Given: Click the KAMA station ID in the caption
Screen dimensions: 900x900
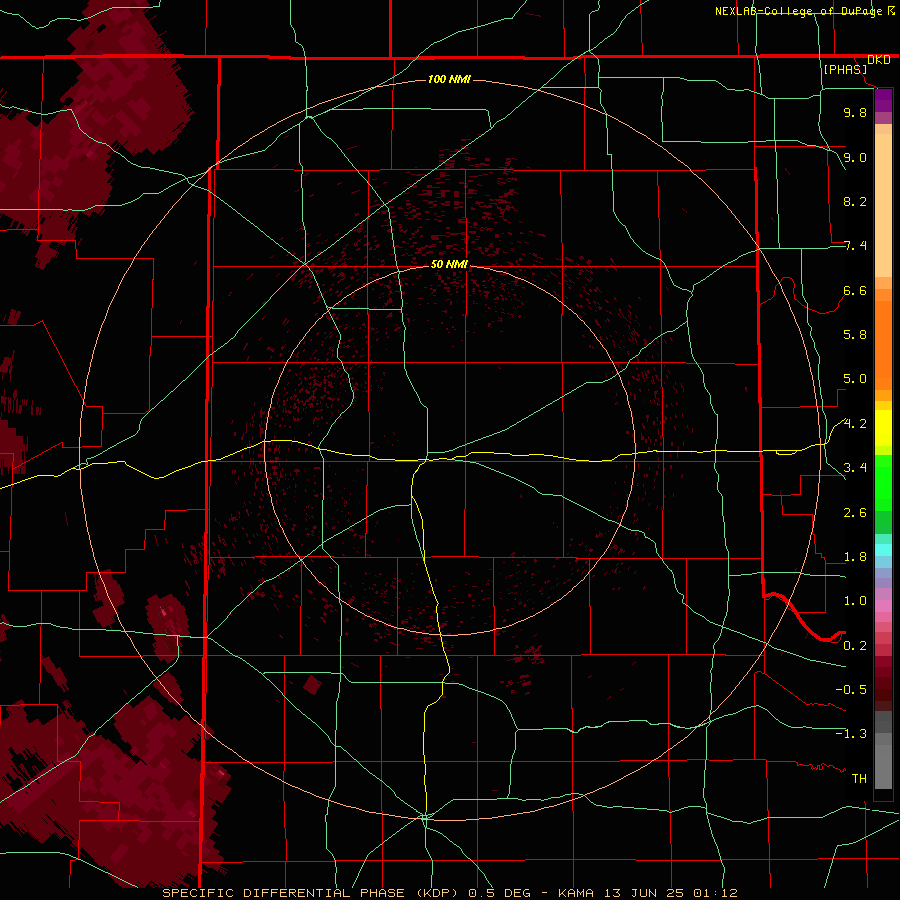Looking at the screenshot, I should pos(577,893).
